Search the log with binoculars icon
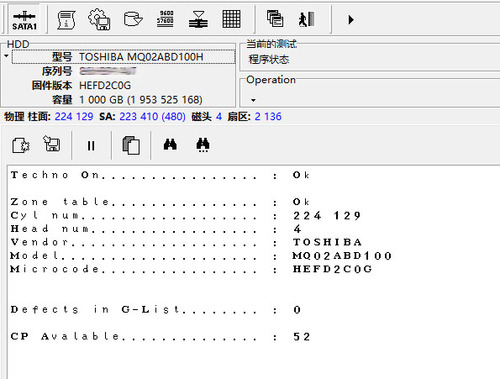500x379 pixels. coord(170,144)
